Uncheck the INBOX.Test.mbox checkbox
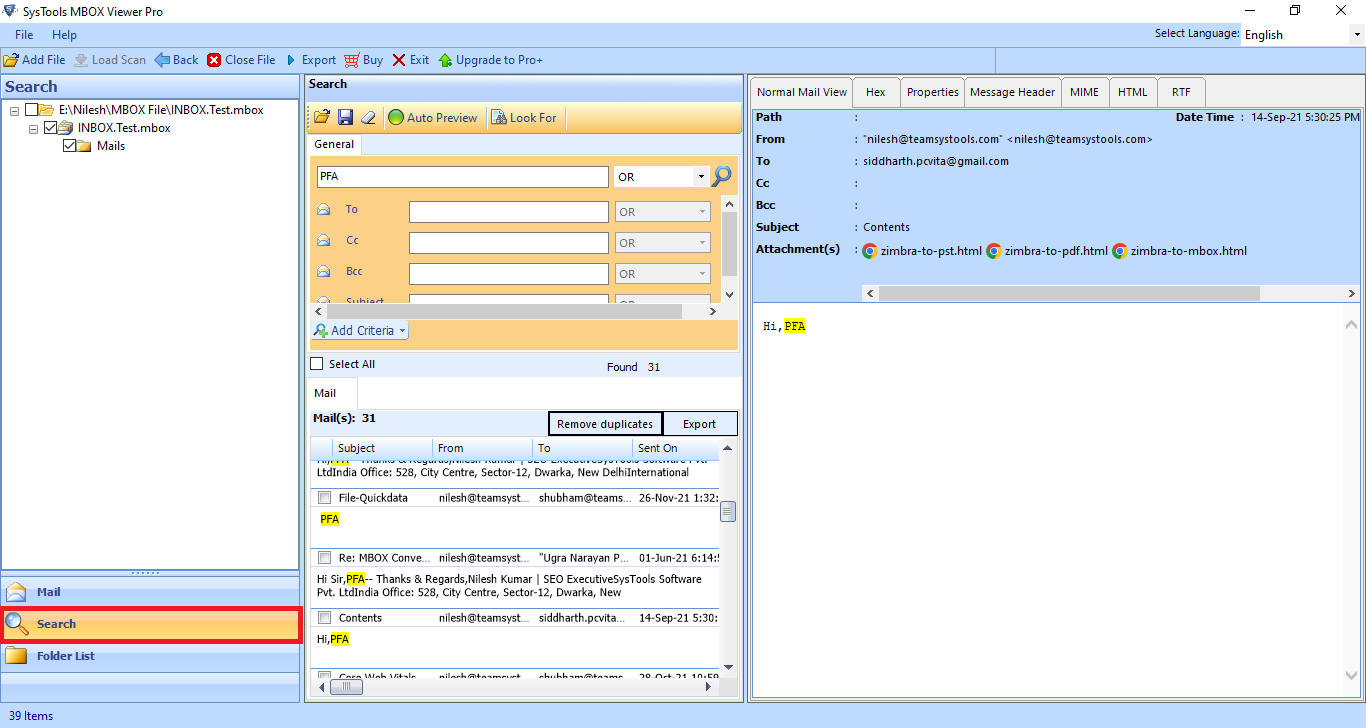 (x=51, y=128)
